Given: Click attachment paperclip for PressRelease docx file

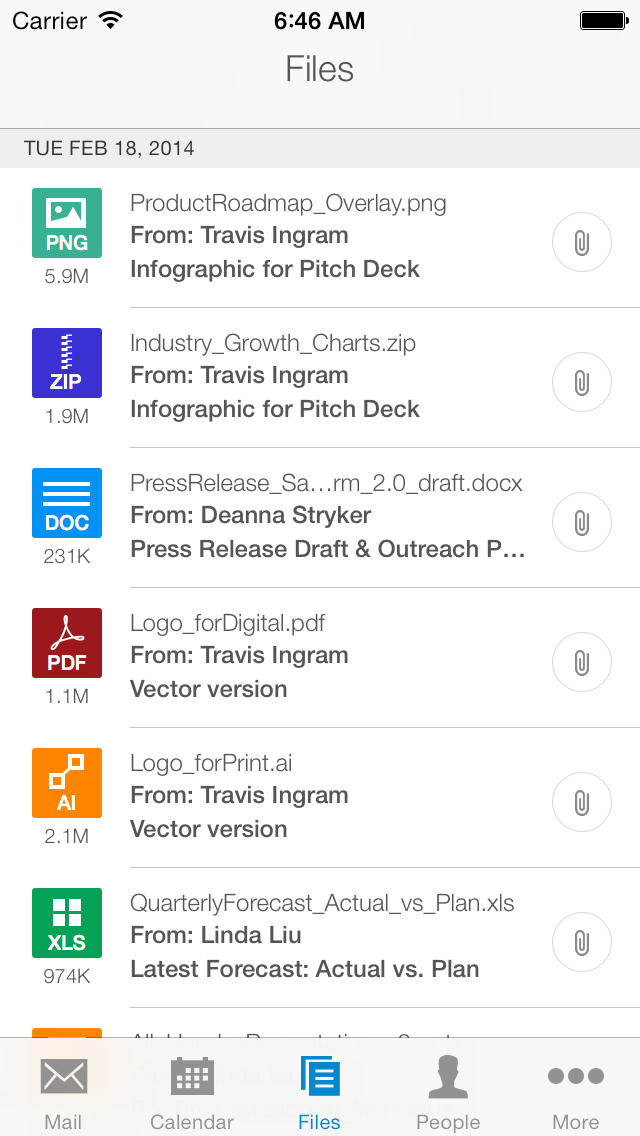Looking at the screenshot, I should [x=581, y=522].
